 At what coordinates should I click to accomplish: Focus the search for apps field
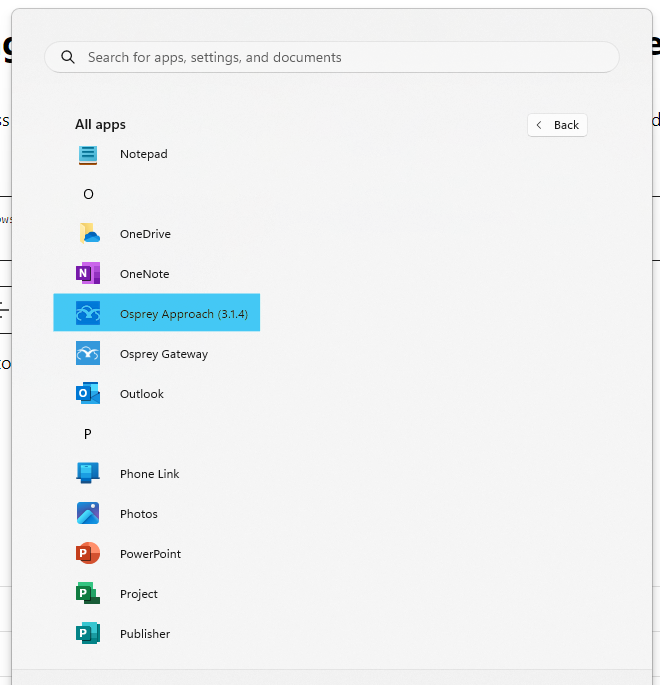tap(332, 57)
